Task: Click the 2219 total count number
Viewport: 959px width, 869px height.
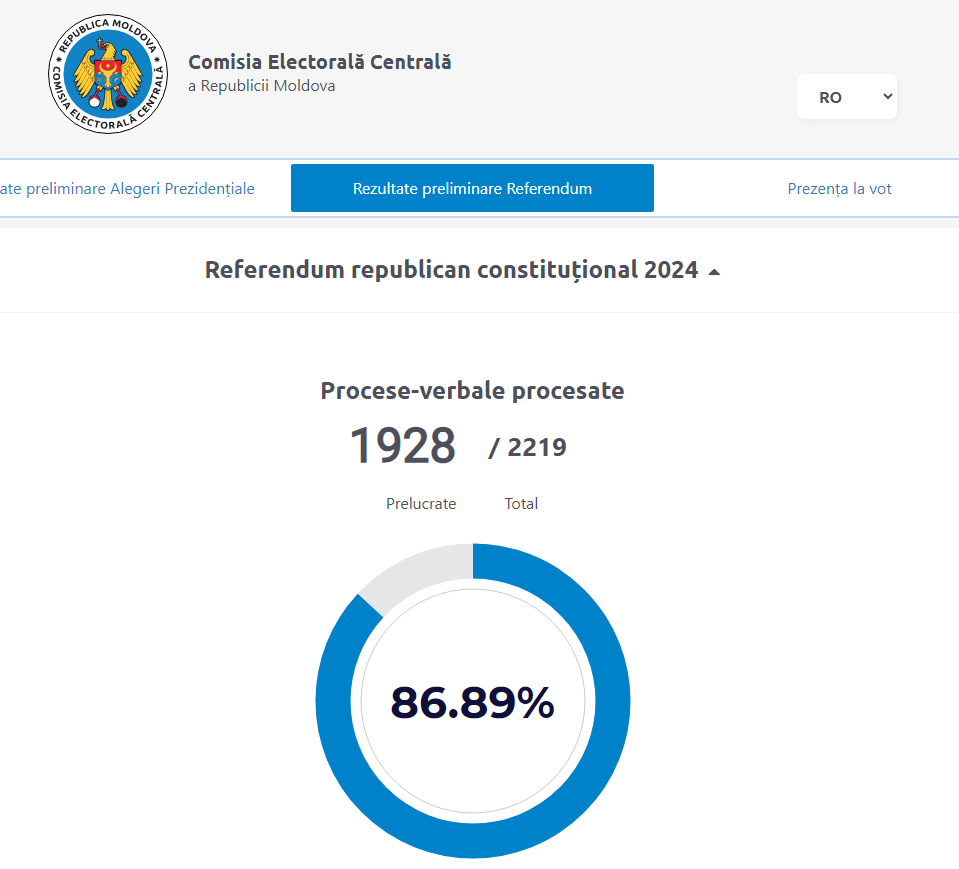Action: (536, 447)
